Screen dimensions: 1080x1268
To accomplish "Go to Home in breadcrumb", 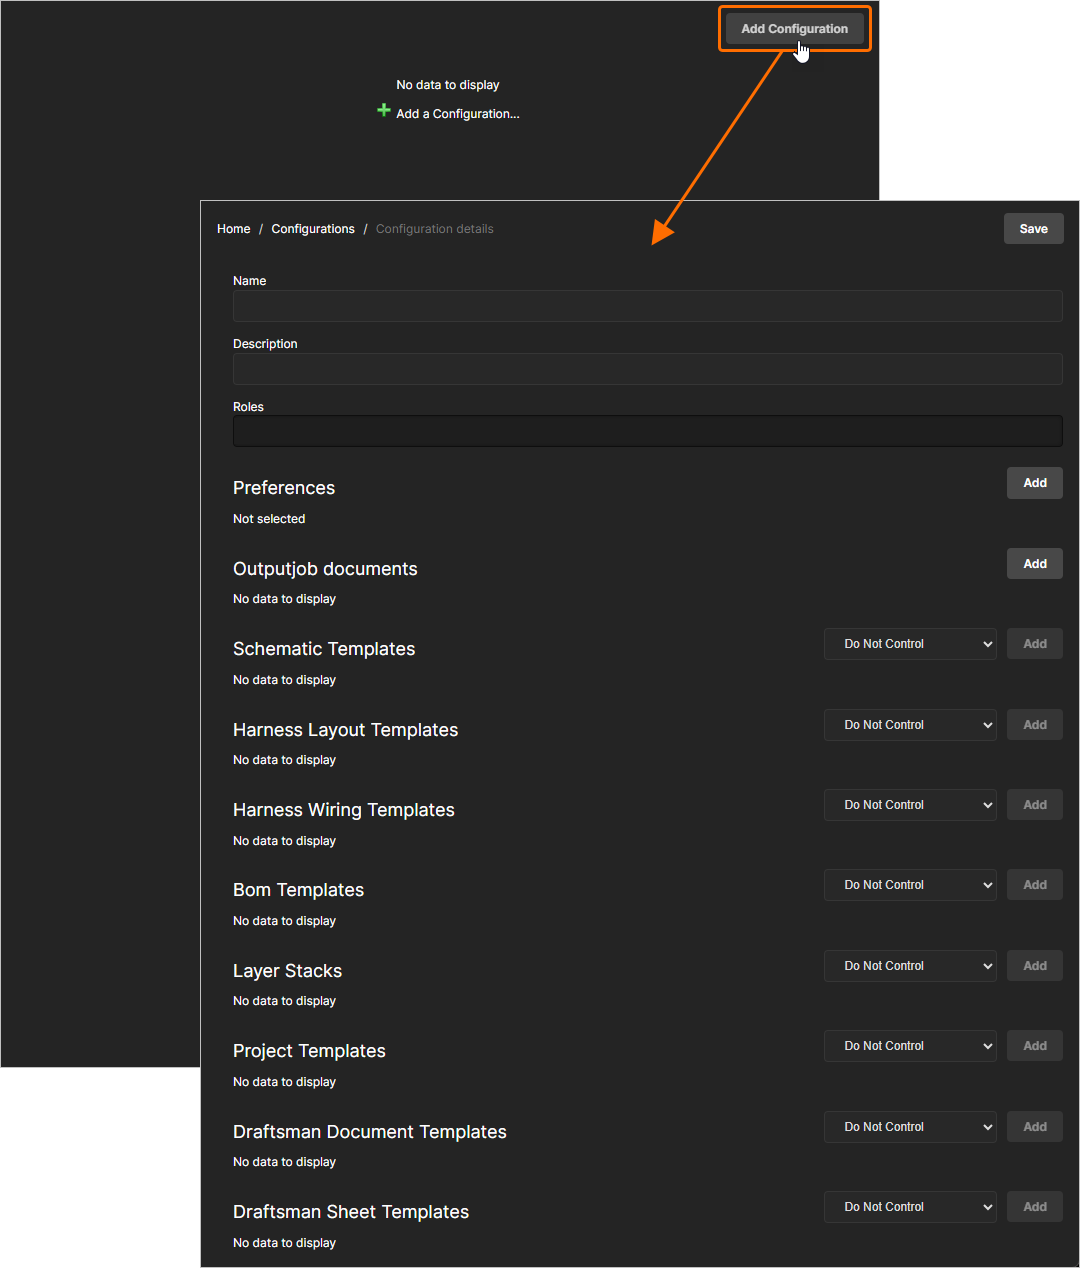I will [234, 229].
